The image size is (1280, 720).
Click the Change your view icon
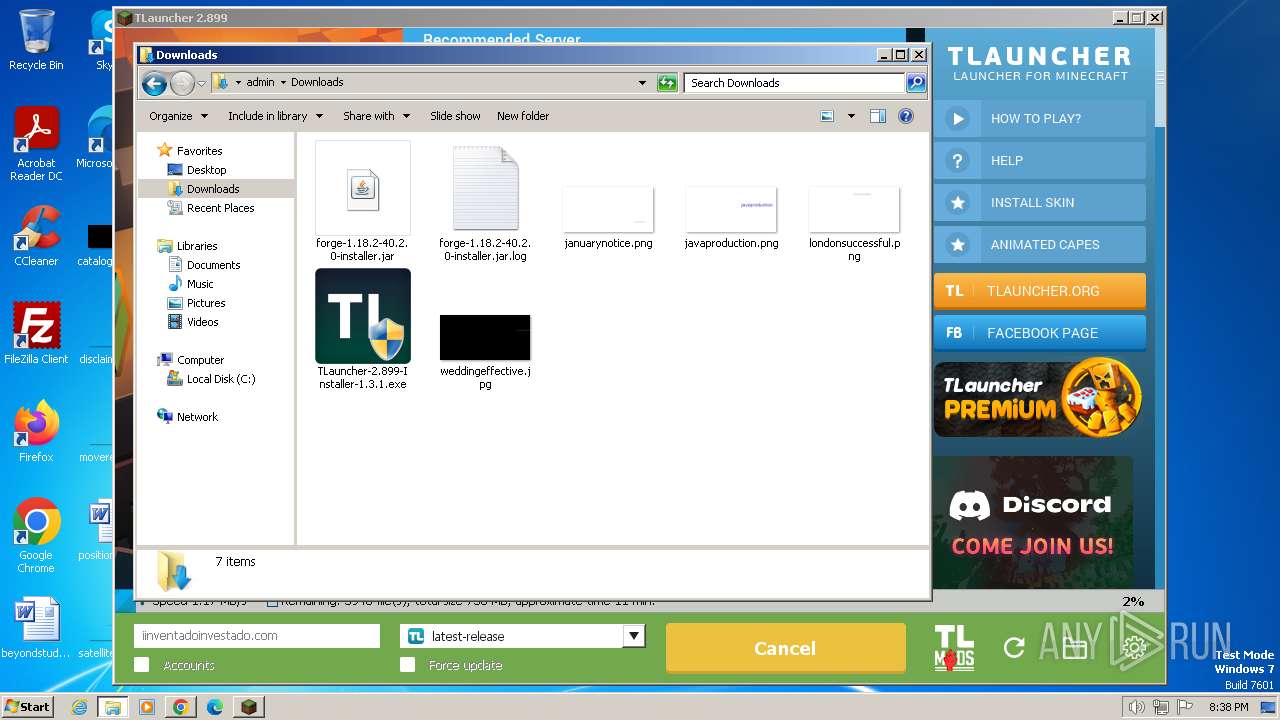[827, 116]
